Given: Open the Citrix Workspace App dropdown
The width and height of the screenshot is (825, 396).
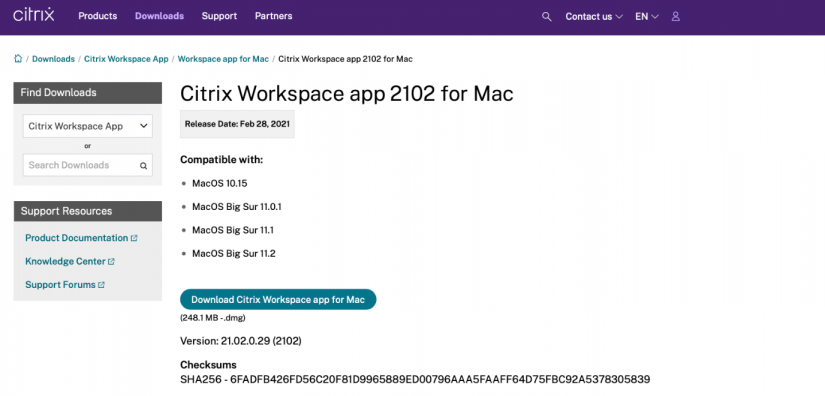Looking at the screenshot, I should 87,126.
